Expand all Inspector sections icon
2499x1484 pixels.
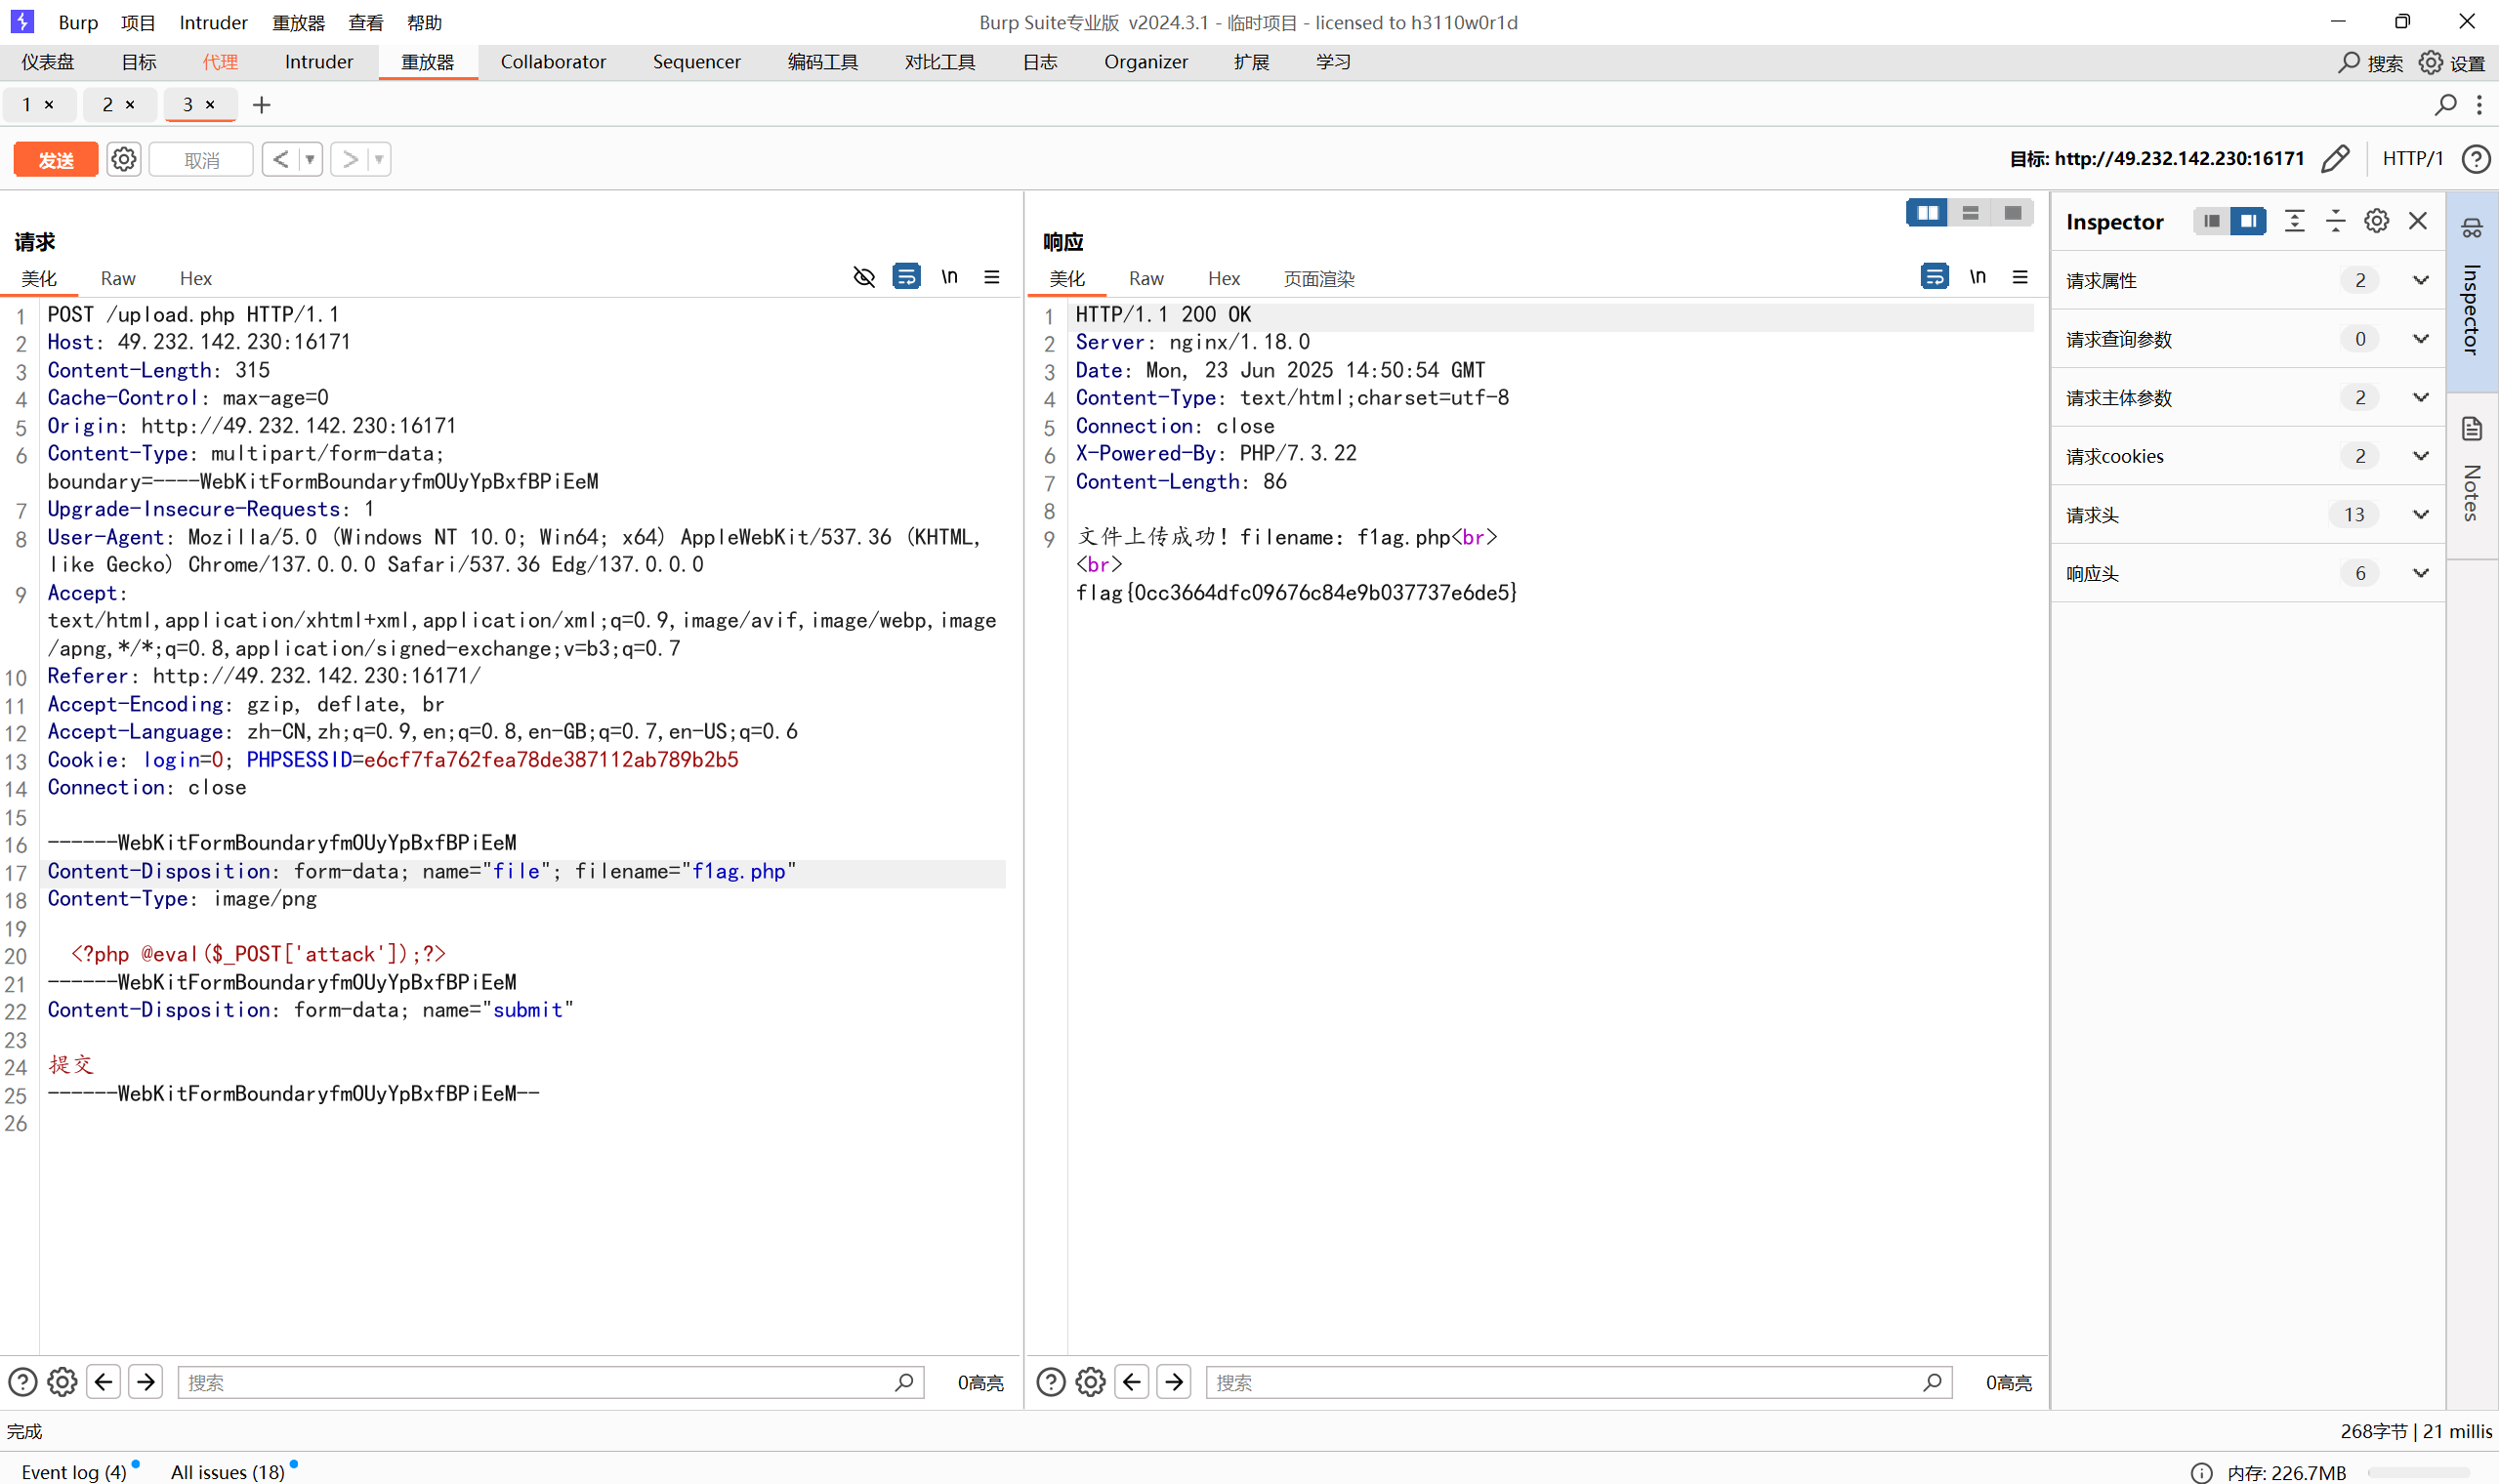click(x=2295, y=221)
